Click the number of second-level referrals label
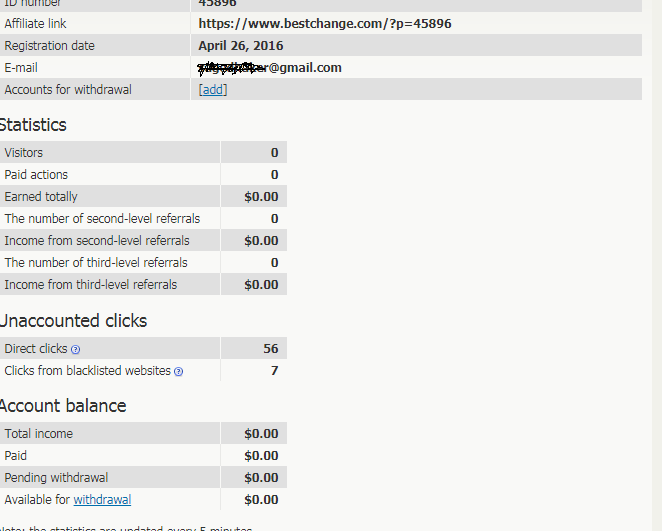This screenshot has width=662, height=531. [102, 219]
